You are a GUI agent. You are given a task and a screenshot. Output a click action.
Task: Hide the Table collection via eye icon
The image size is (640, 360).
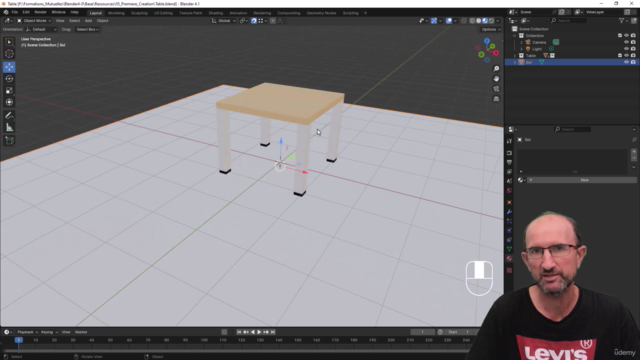(626, 56)
